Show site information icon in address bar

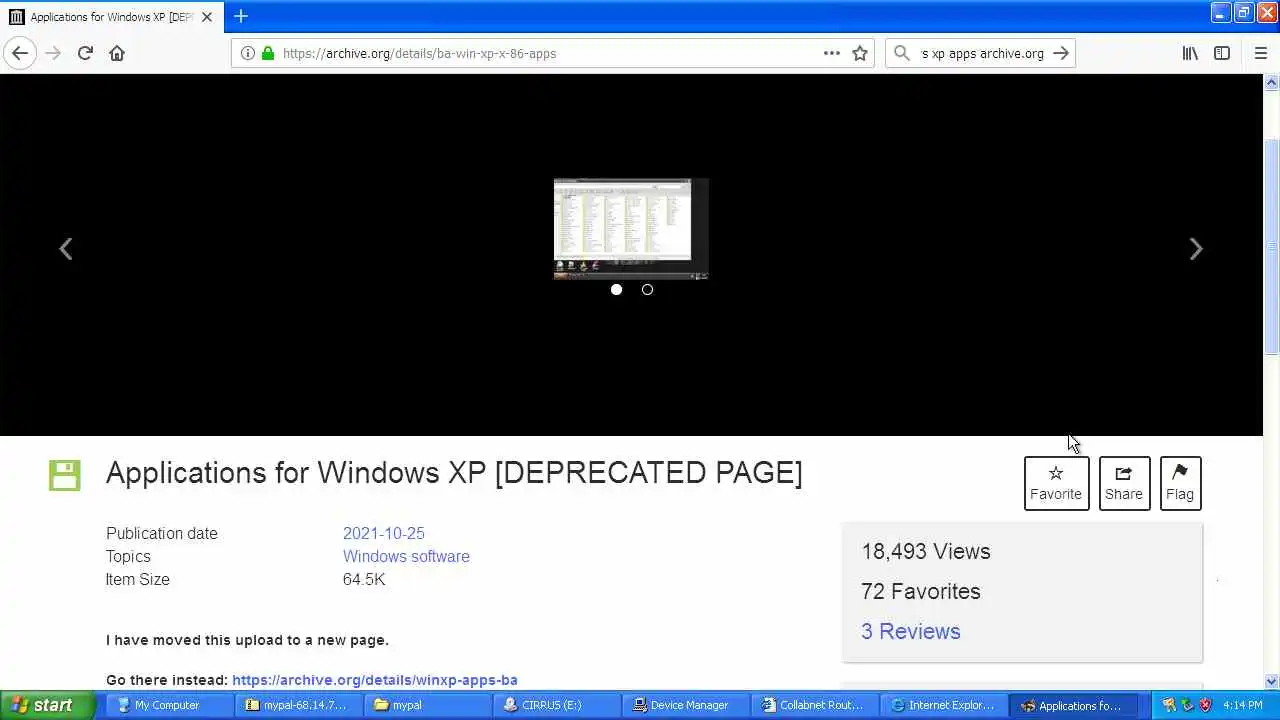tap(247, 53)
